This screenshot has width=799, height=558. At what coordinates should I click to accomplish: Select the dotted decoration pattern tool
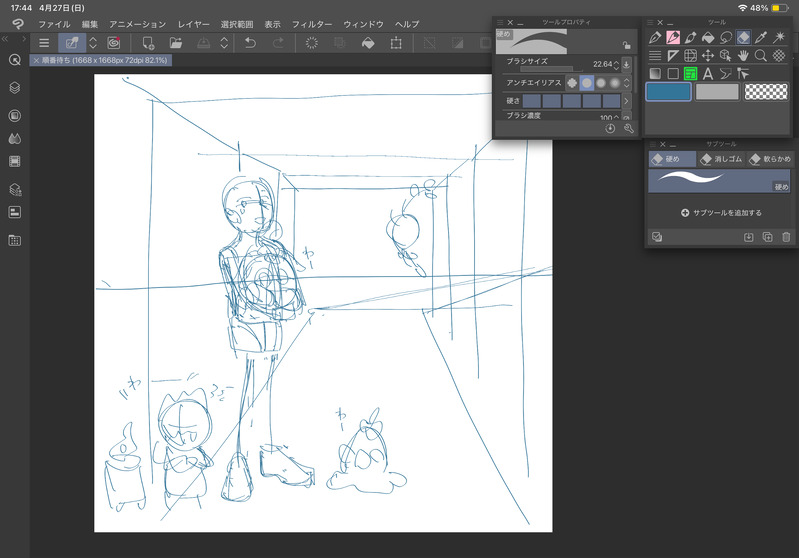pos(779,56)
